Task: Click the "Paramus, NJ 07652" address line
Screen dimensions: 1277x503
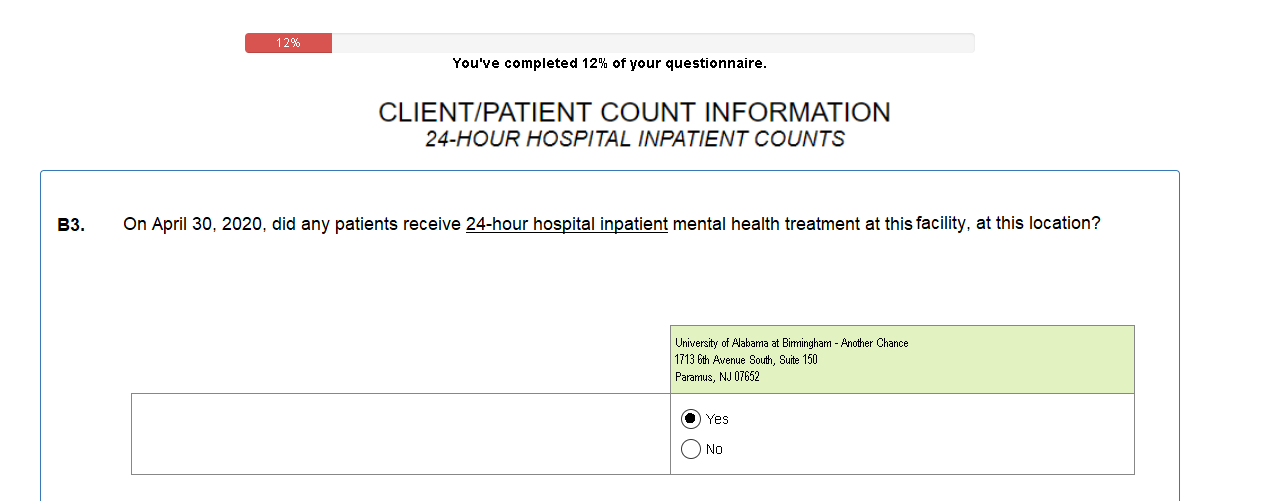Action: [x=717, y=377]
